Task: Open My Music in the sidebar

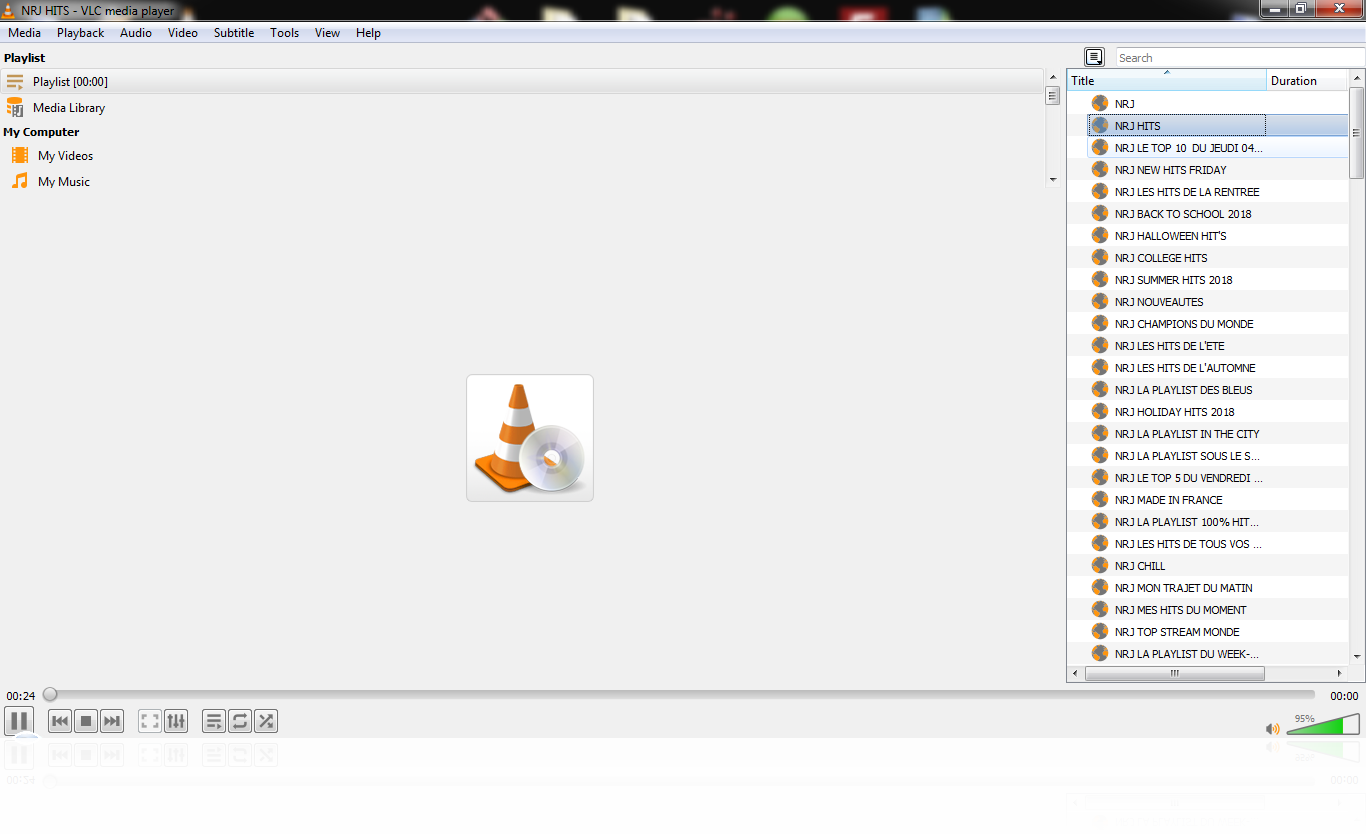Action: coord(63,182)
